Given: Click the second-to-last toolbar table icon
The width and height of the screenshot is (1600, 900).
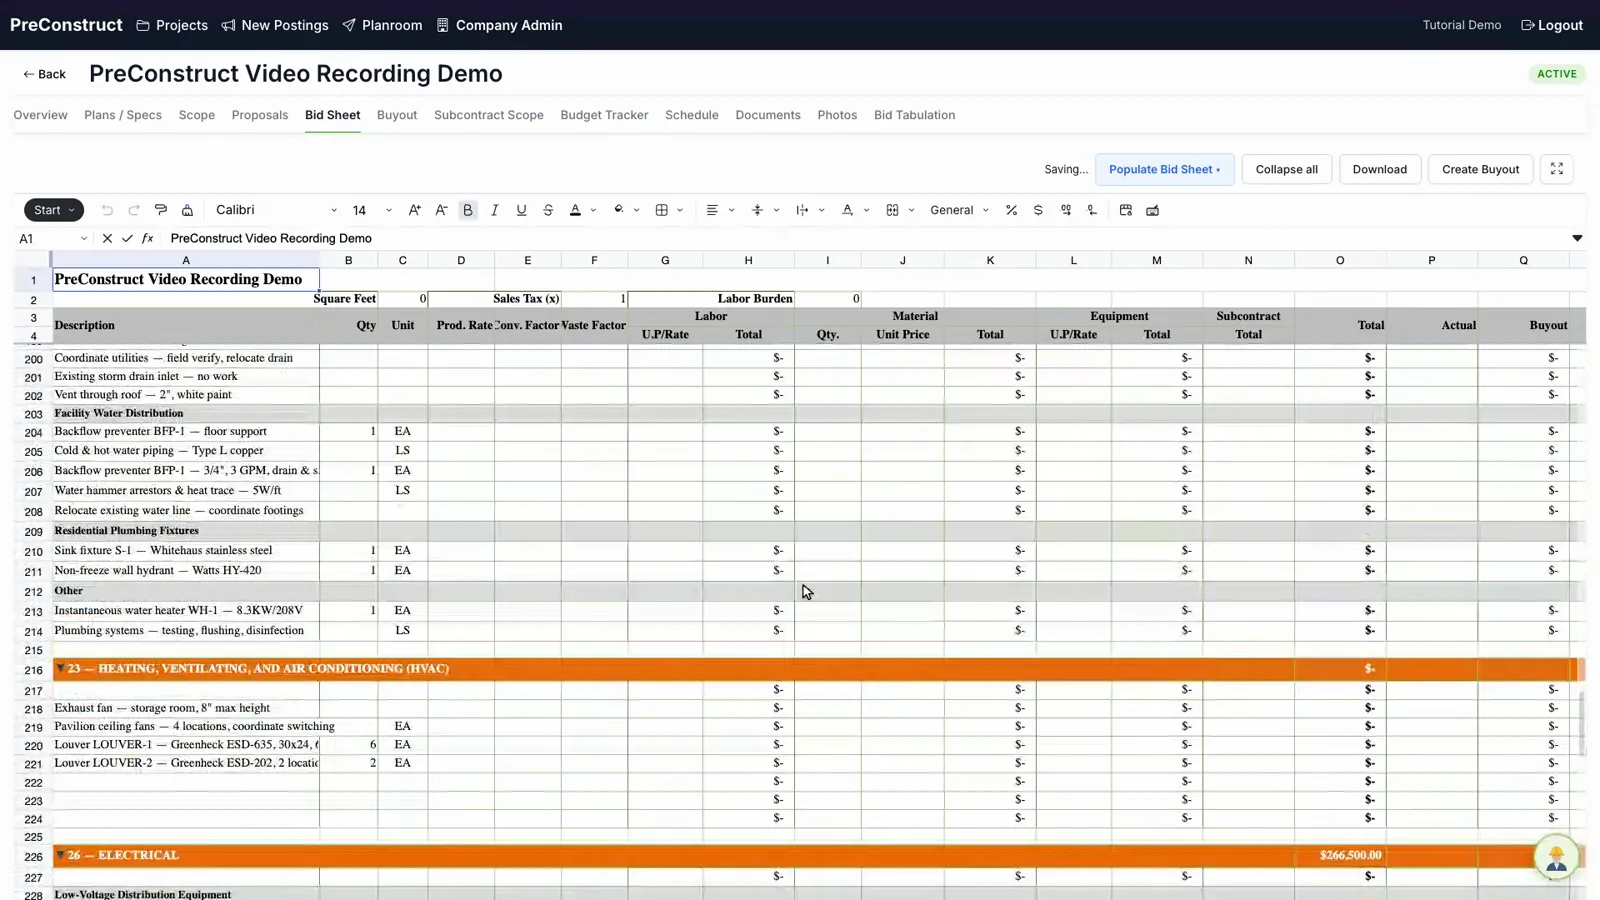Looking at the screenshot, I should coord(1126,210).
